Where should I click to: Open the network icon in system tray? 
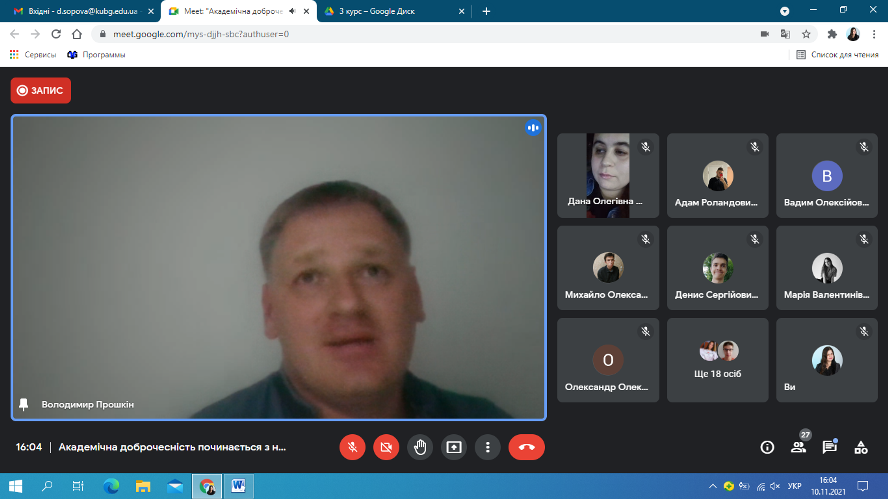(x=761, y=486)
